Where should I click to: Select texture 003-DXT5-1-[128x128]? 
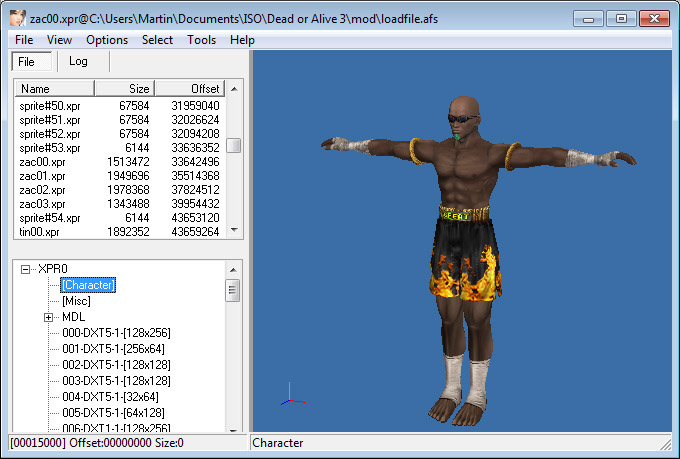pos(116,381)
